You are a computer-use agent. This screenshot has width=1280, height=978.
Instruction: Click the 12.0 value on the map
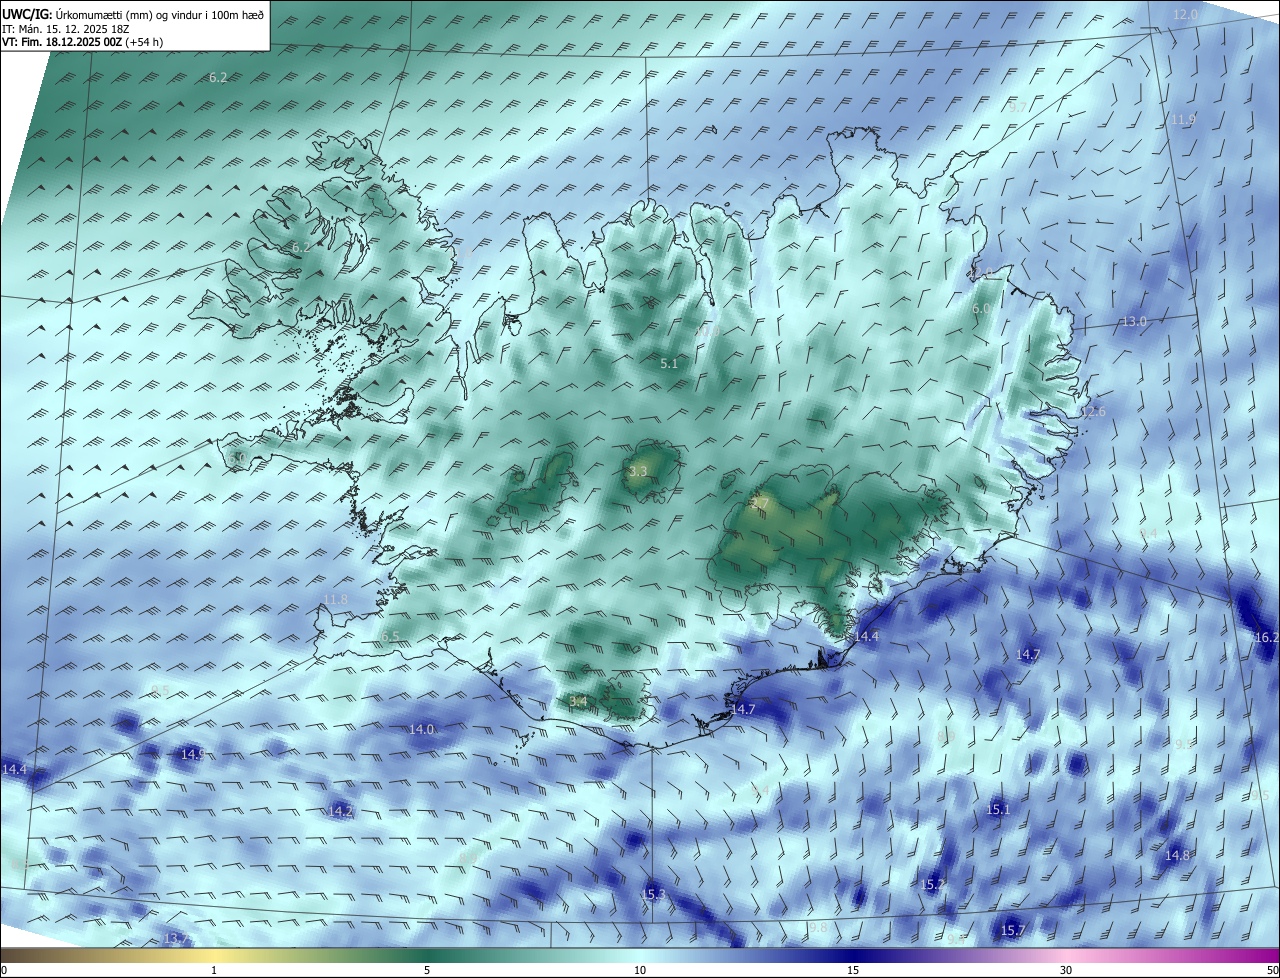1185,14
